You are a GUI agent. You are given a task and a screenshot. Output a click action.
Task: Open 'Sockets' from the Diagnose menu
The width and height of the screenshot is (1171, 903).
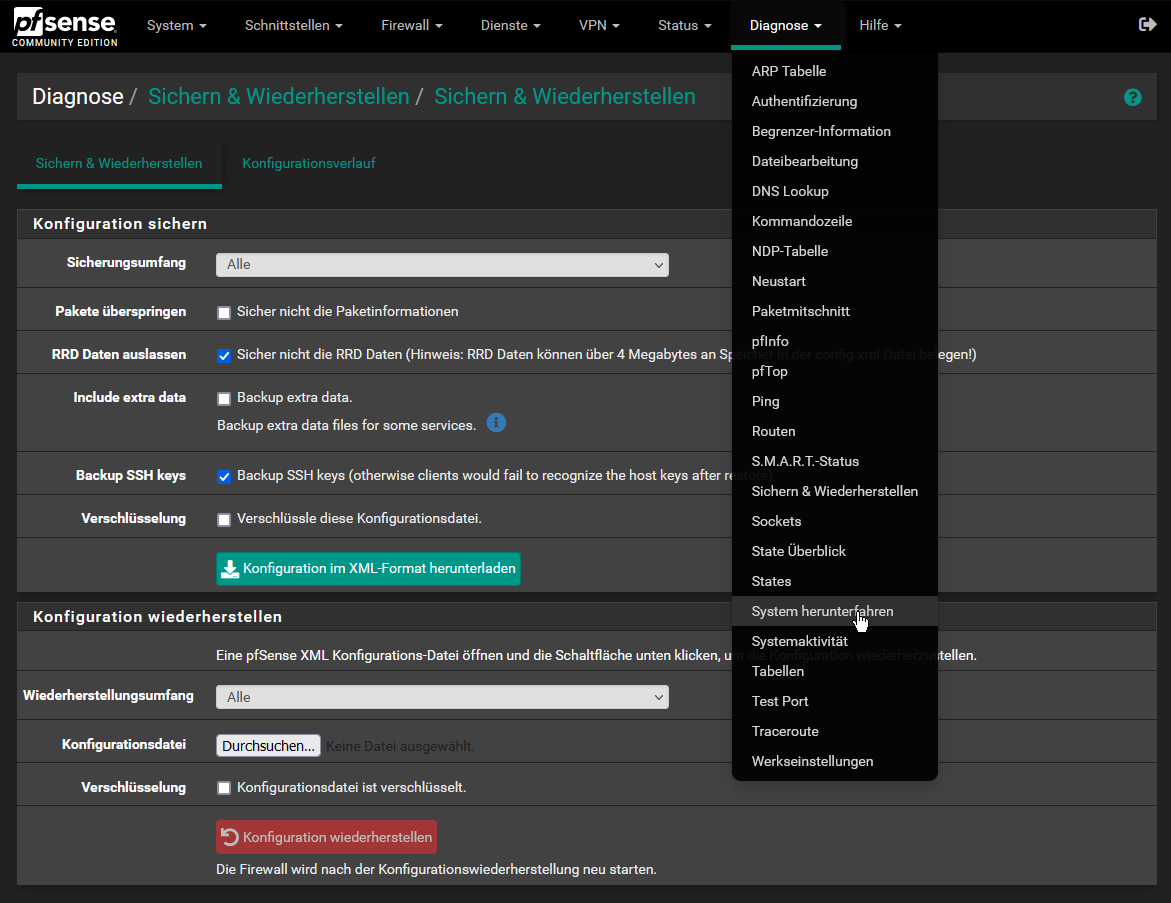tap(834, 521)
